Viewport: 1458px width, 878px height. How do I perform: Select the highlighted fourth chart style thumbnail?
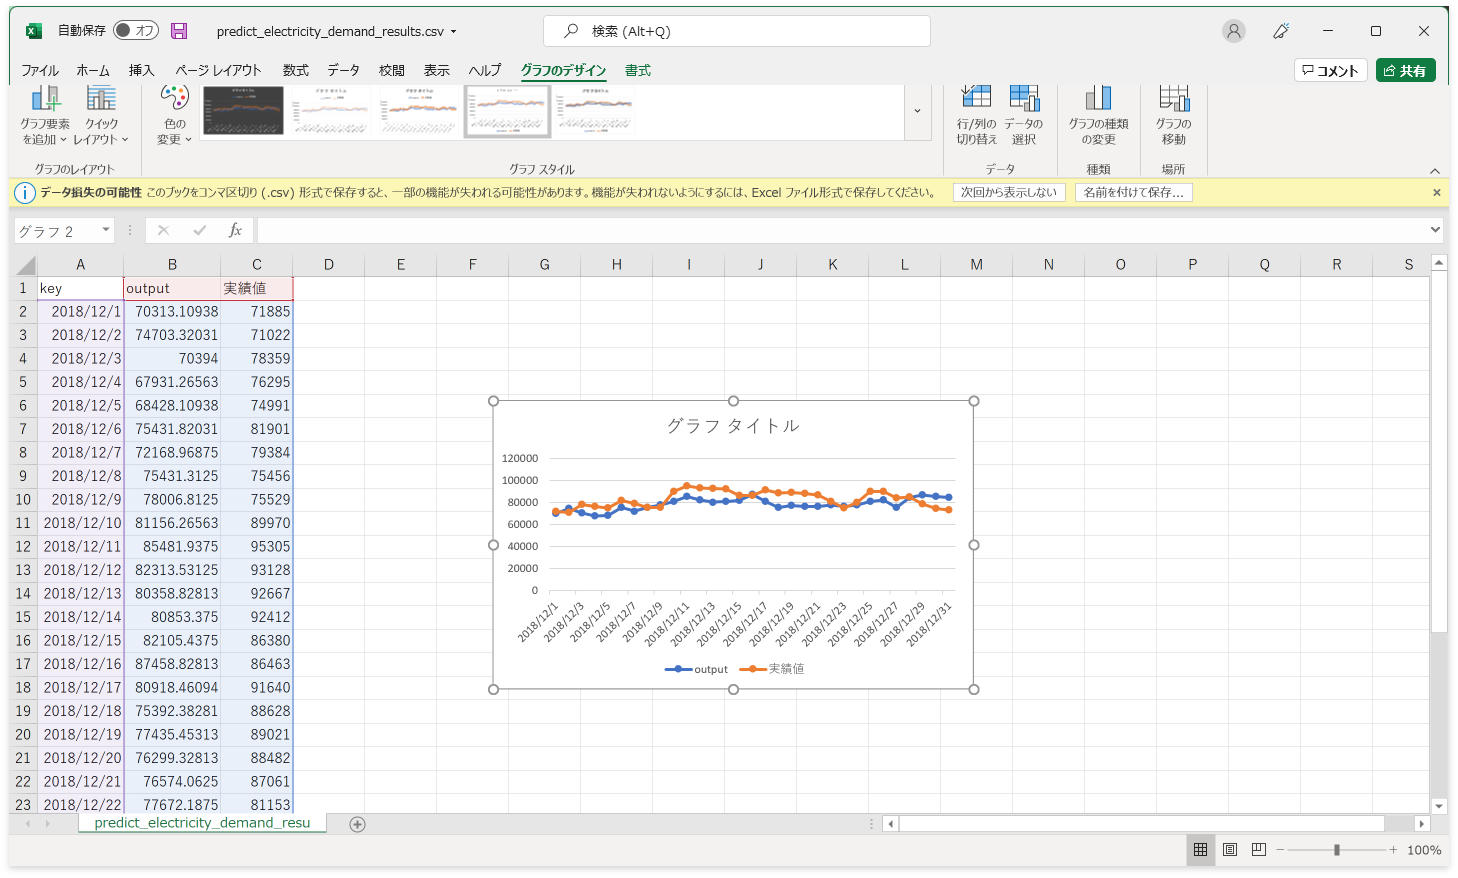click(507, 110)
